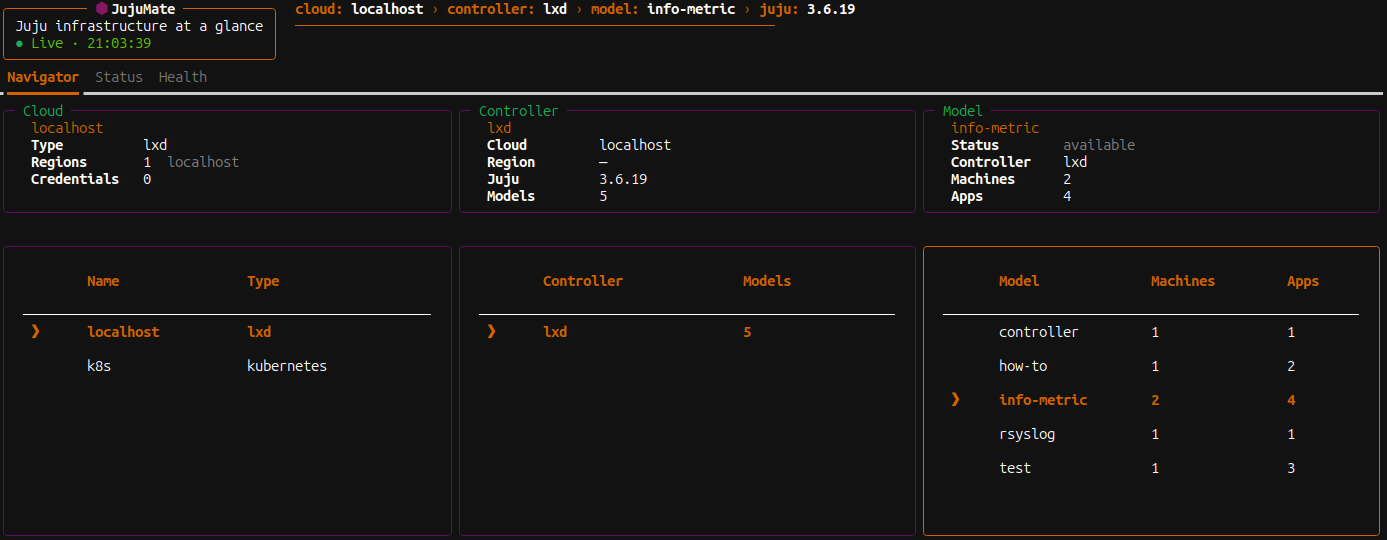1387x540 pixels.
Task: Select the lxd controller row
Action: click(555, 332)
